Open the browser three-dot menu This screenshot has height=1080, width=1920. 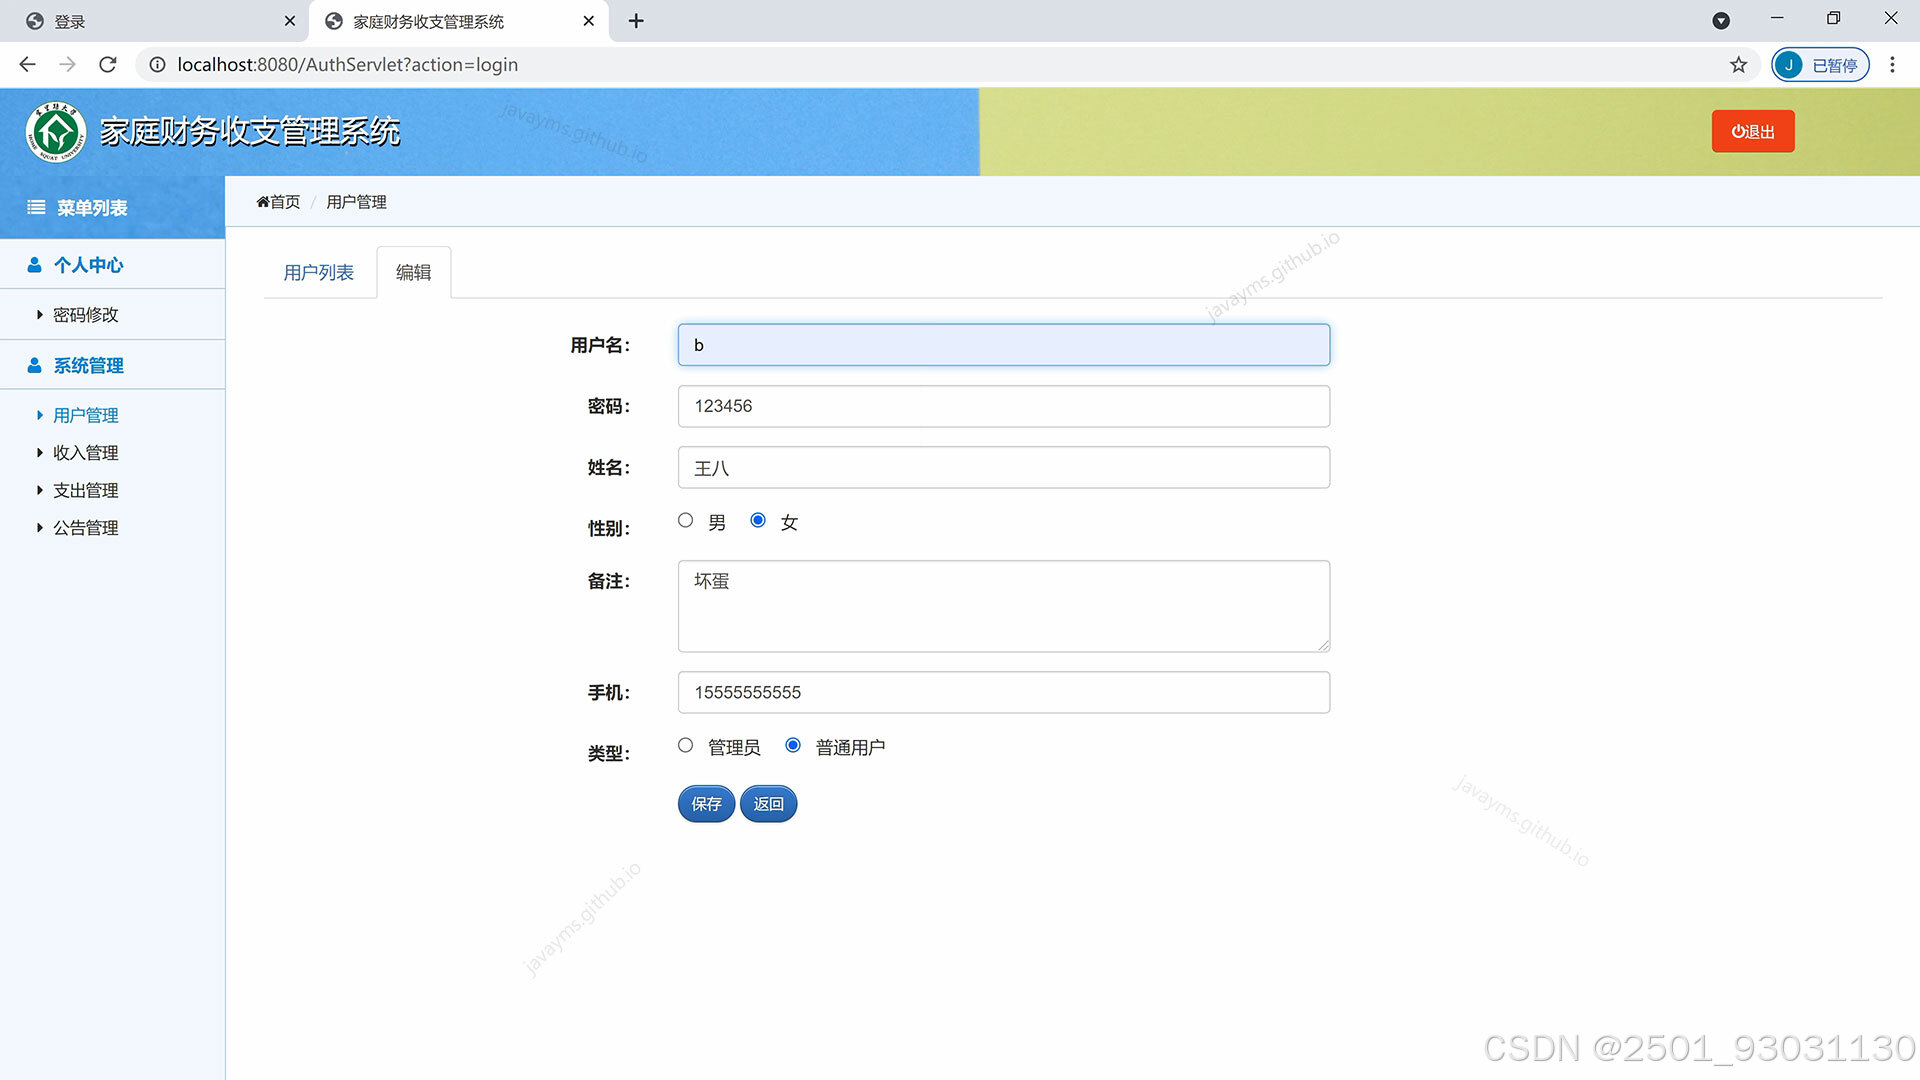1892,65
